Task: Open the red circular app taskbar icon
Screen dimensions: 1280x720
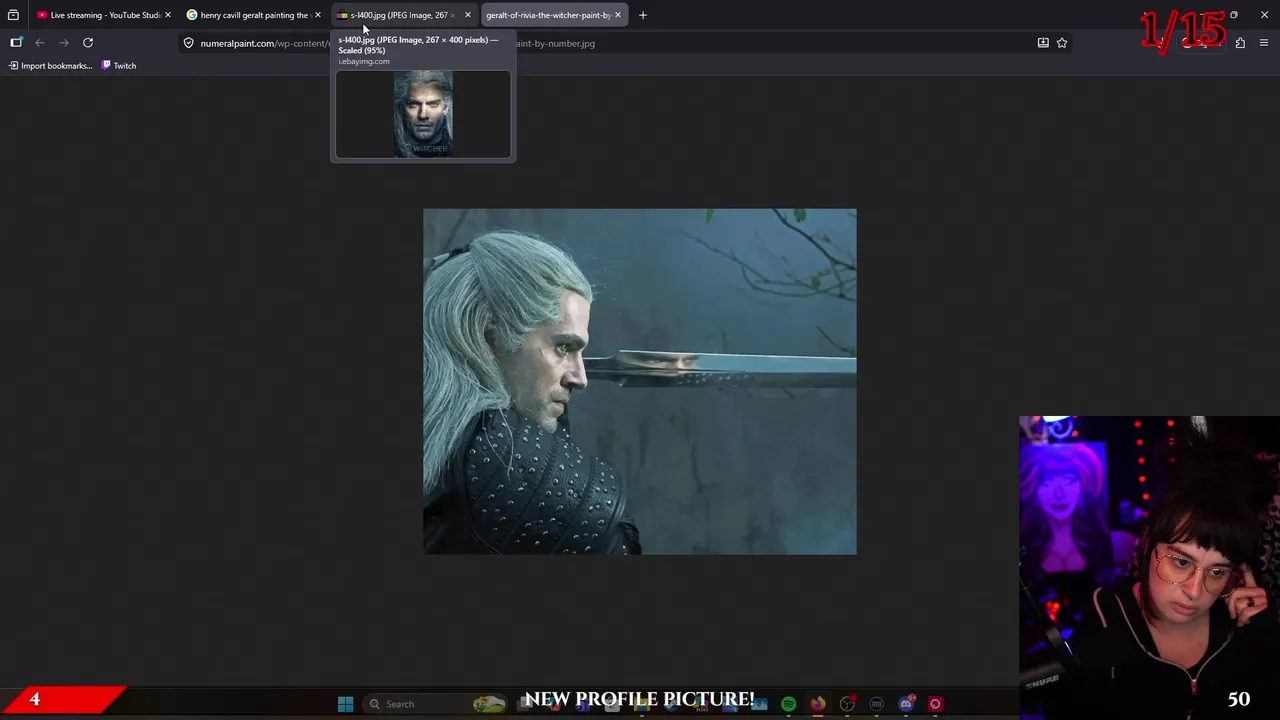Action: pos(935,704)
